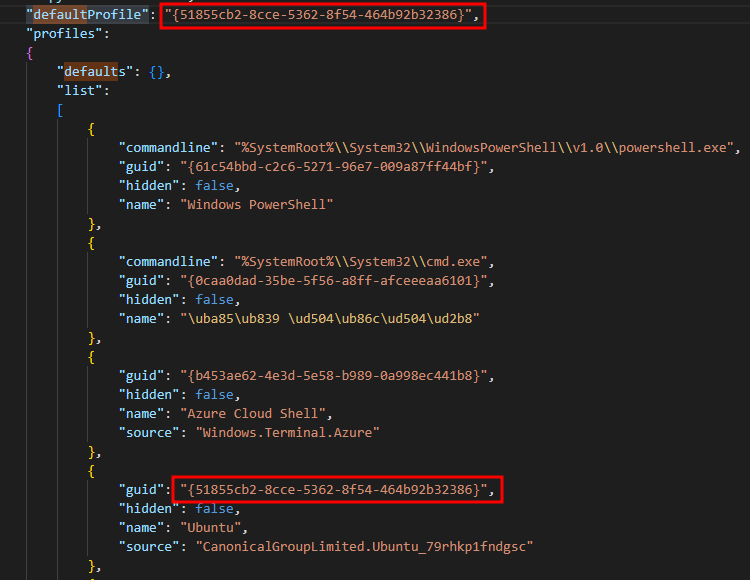Image resolution: width=750 pixels, height=580 pixels.
Task: Select GUID 61c54bbd-c2c6-5271 value
Action: [x=334, y=166]
